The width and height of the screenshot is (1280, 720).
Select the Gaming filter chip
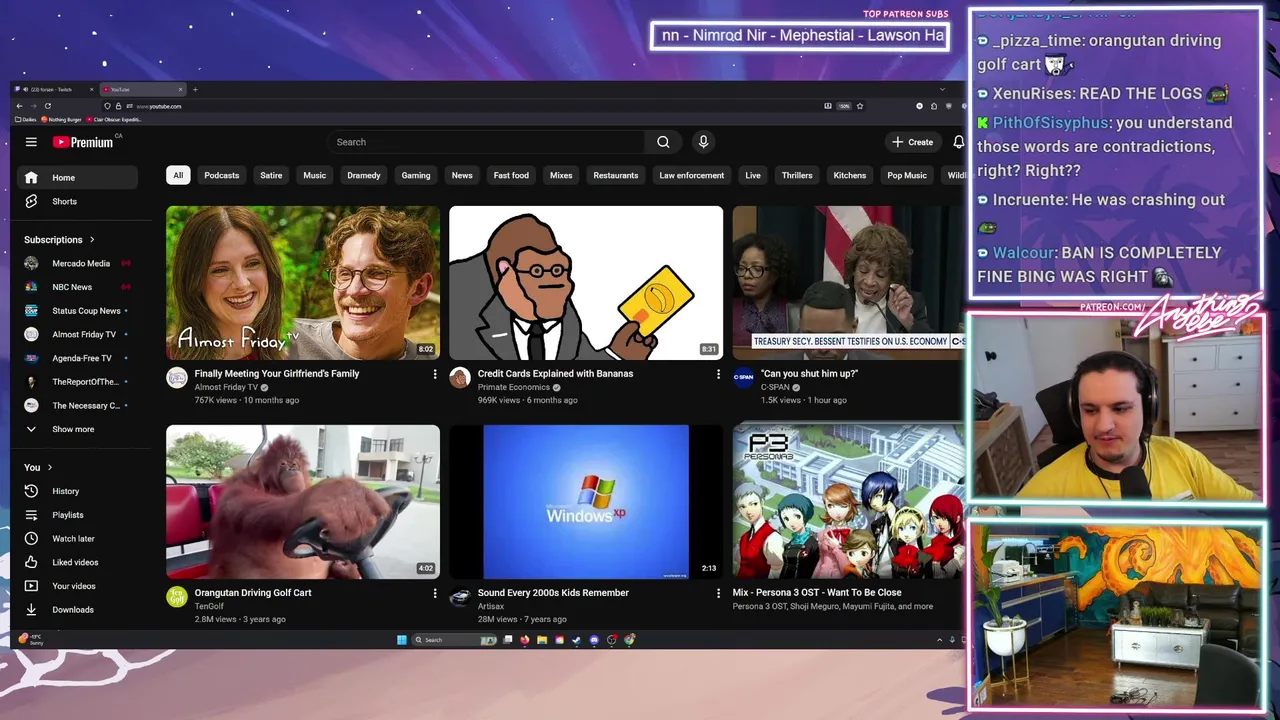pyautogui.click(x=416, y=175)
